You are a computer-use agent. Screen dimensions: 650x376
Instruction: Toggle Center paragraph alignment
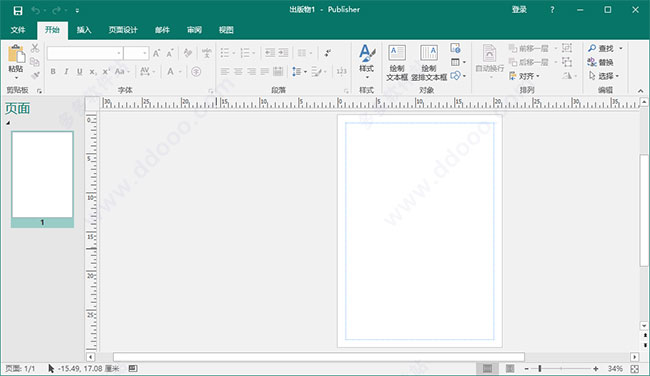pos(238,72)
